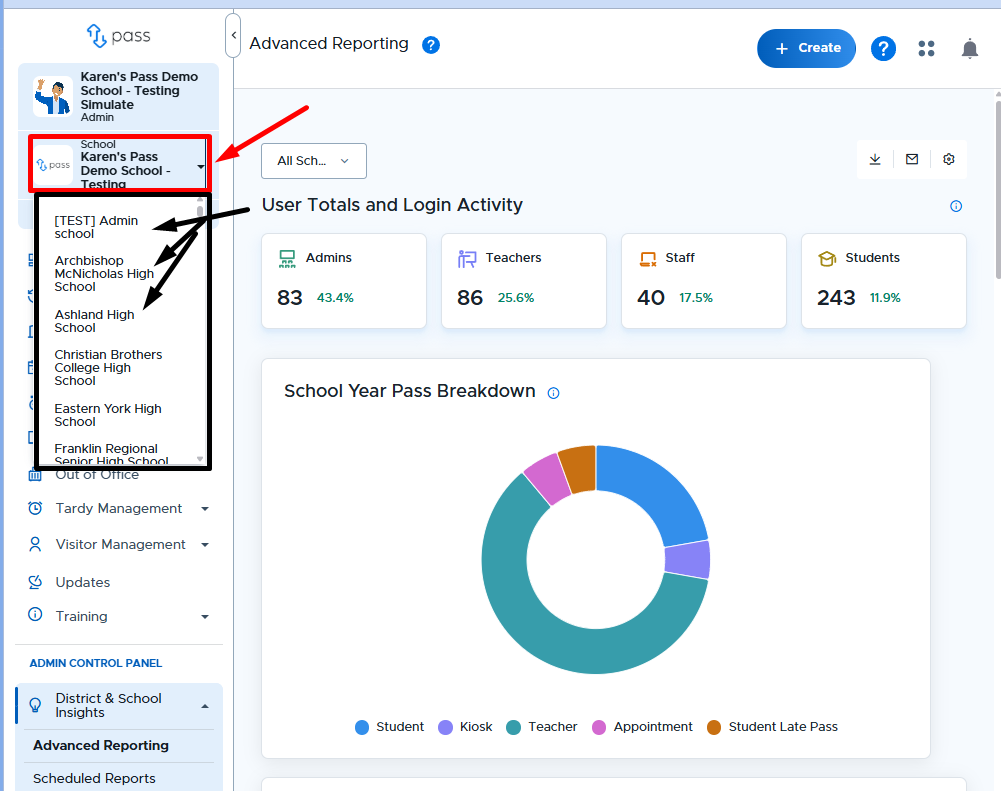Toggle Student Late Pass legend entry

click(x=772, y=727)
